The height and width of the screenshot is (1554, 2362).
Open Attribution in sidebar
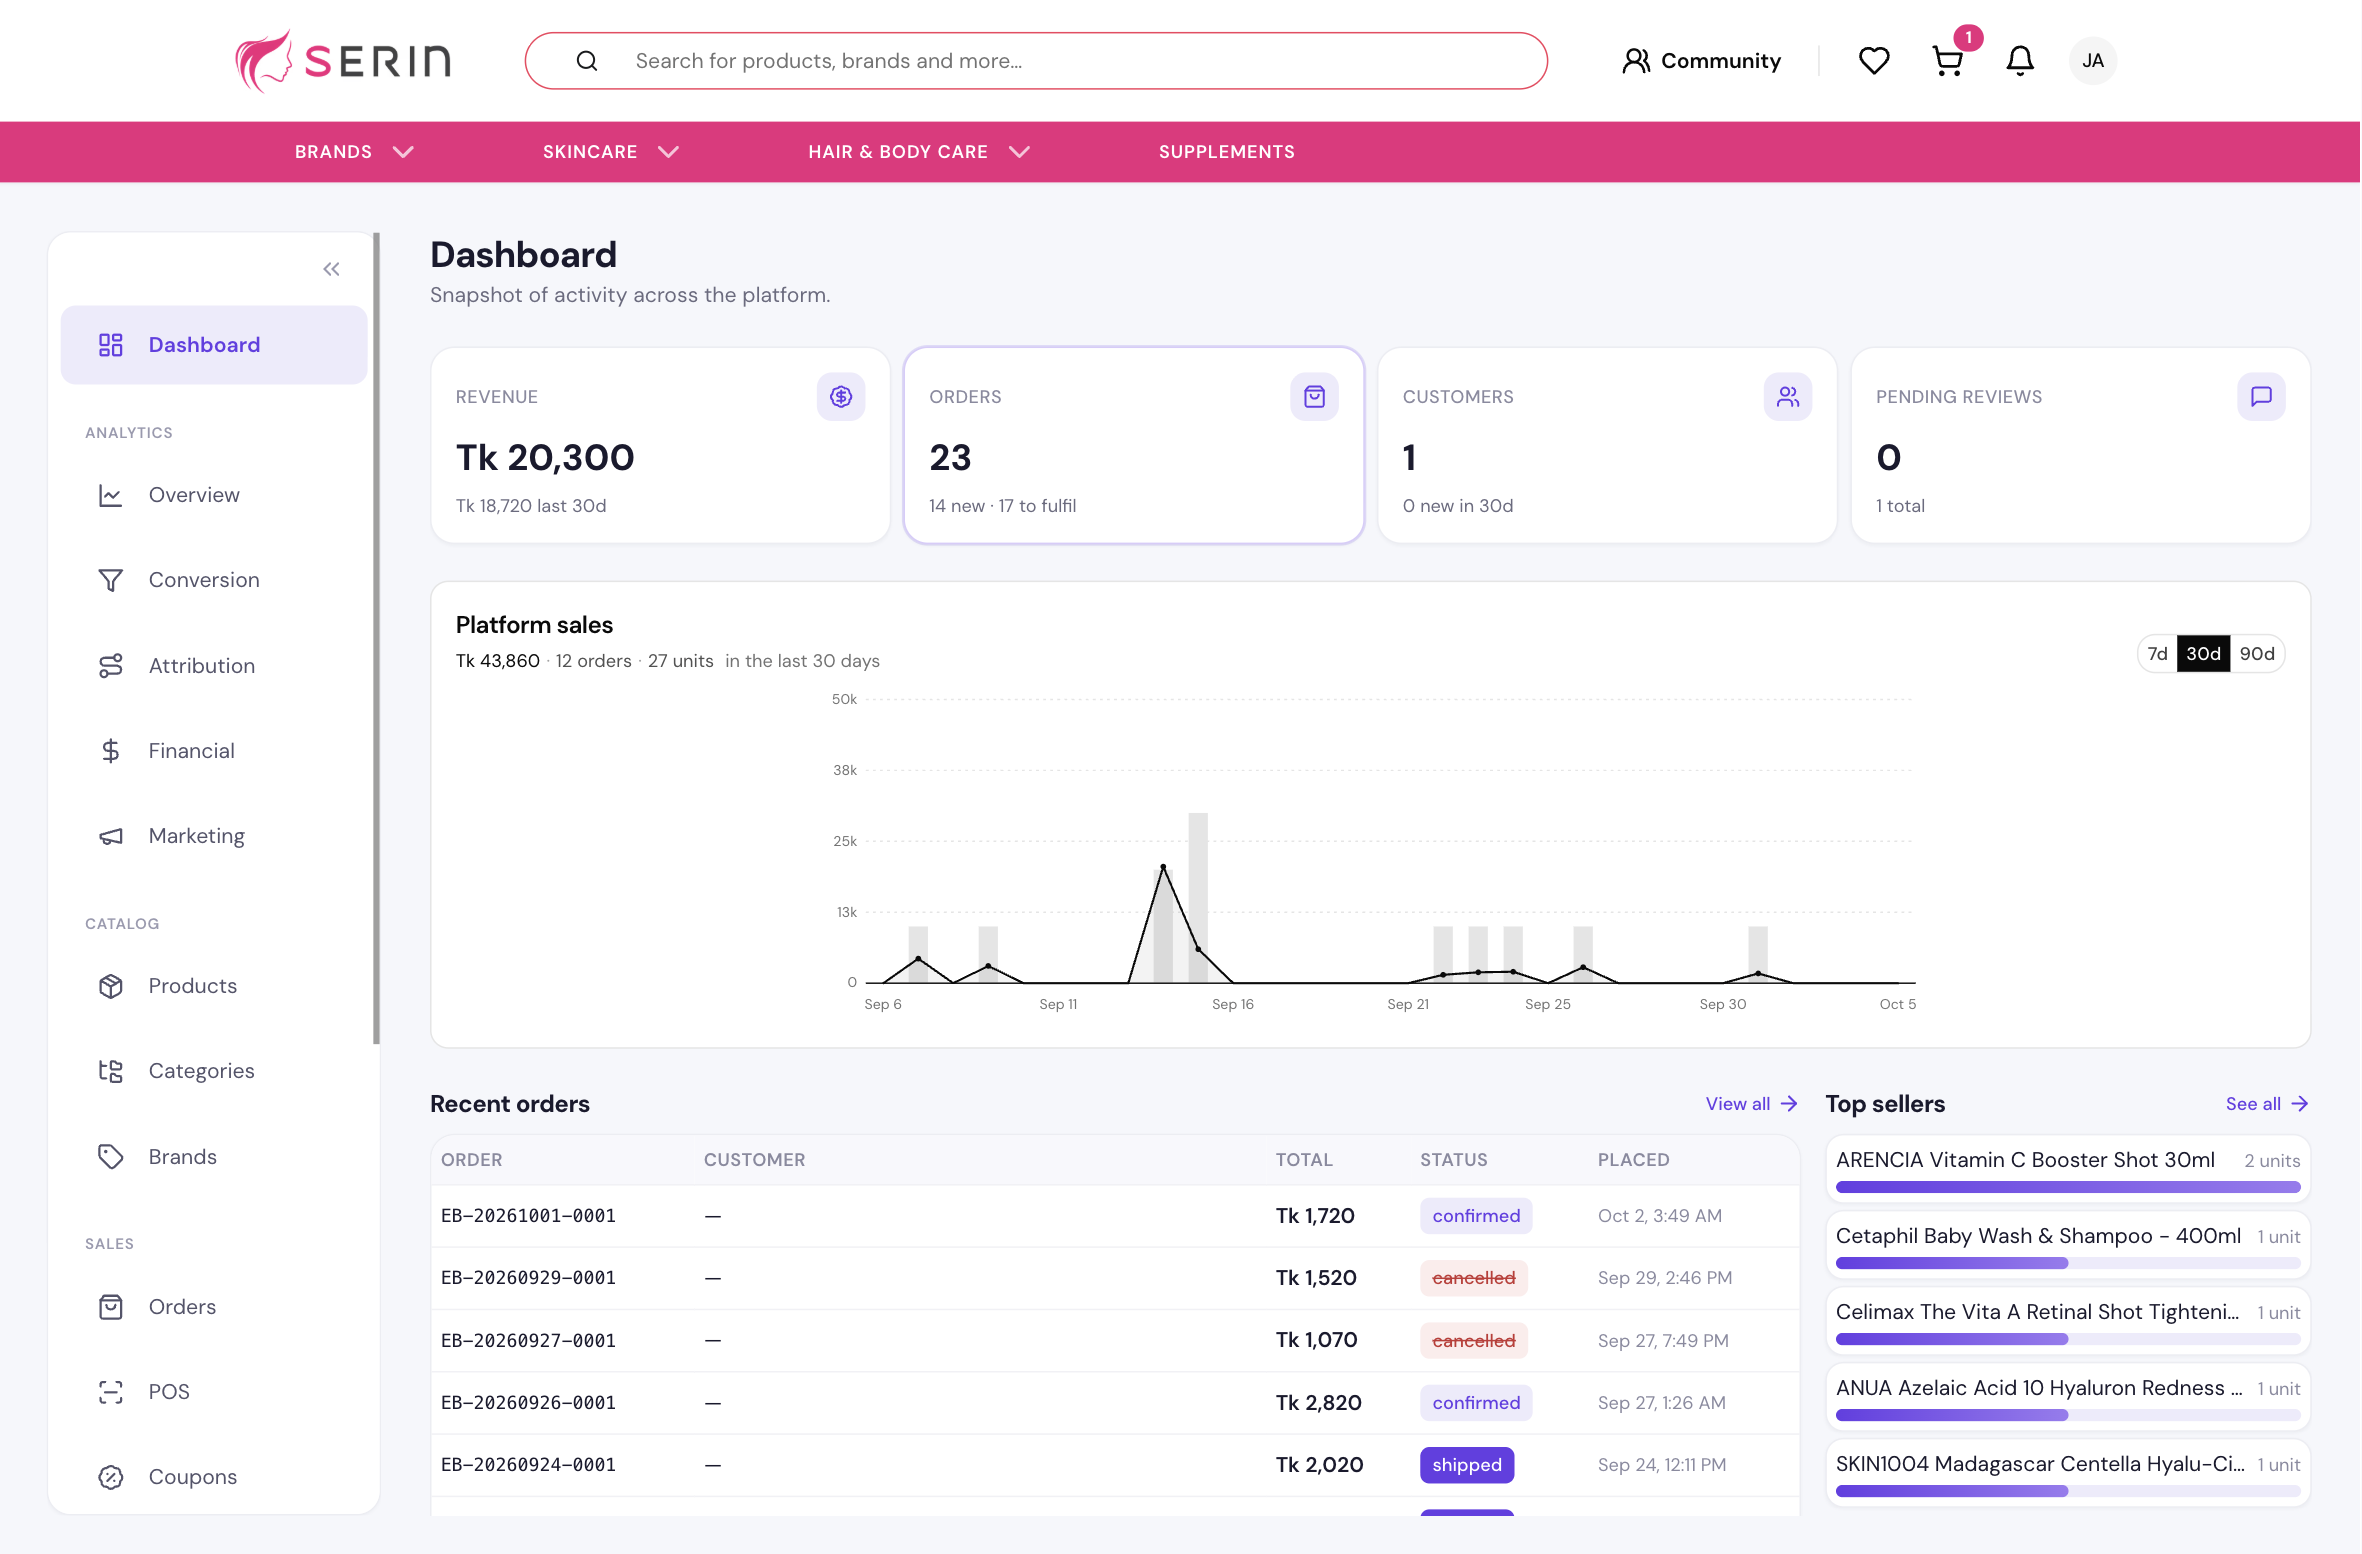point(214,666)
